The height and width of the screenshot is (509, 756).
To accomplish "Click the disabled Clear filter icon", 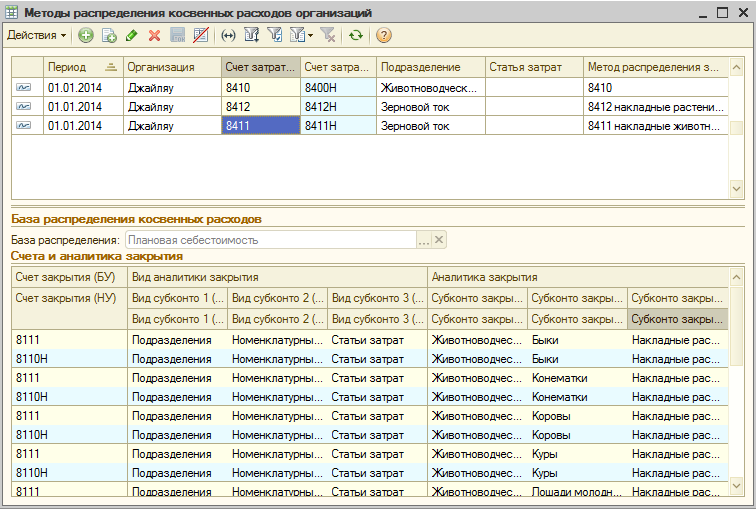I will pyautogui.click(x=327, y=35).
